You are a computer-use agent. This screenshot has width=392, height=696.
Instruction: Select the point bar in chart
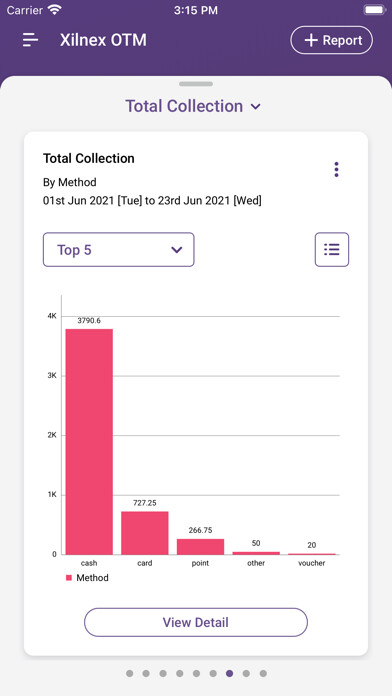tap(200, 546)
